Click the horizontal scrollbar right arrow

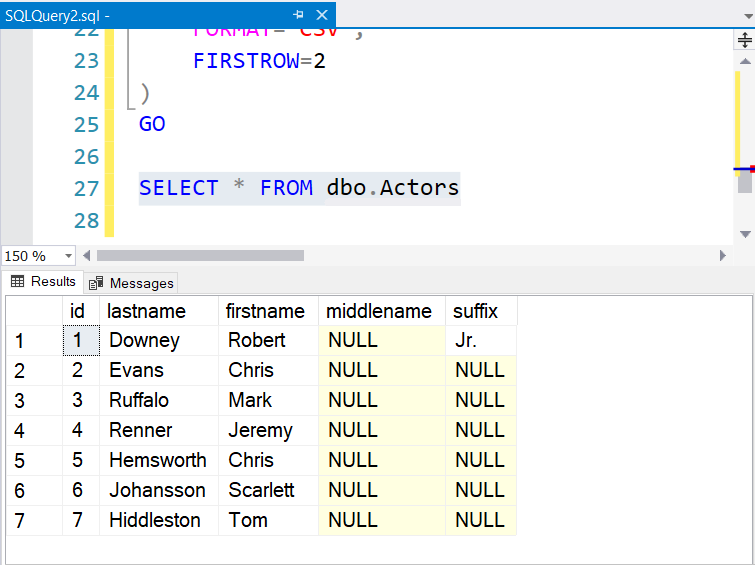724,256
